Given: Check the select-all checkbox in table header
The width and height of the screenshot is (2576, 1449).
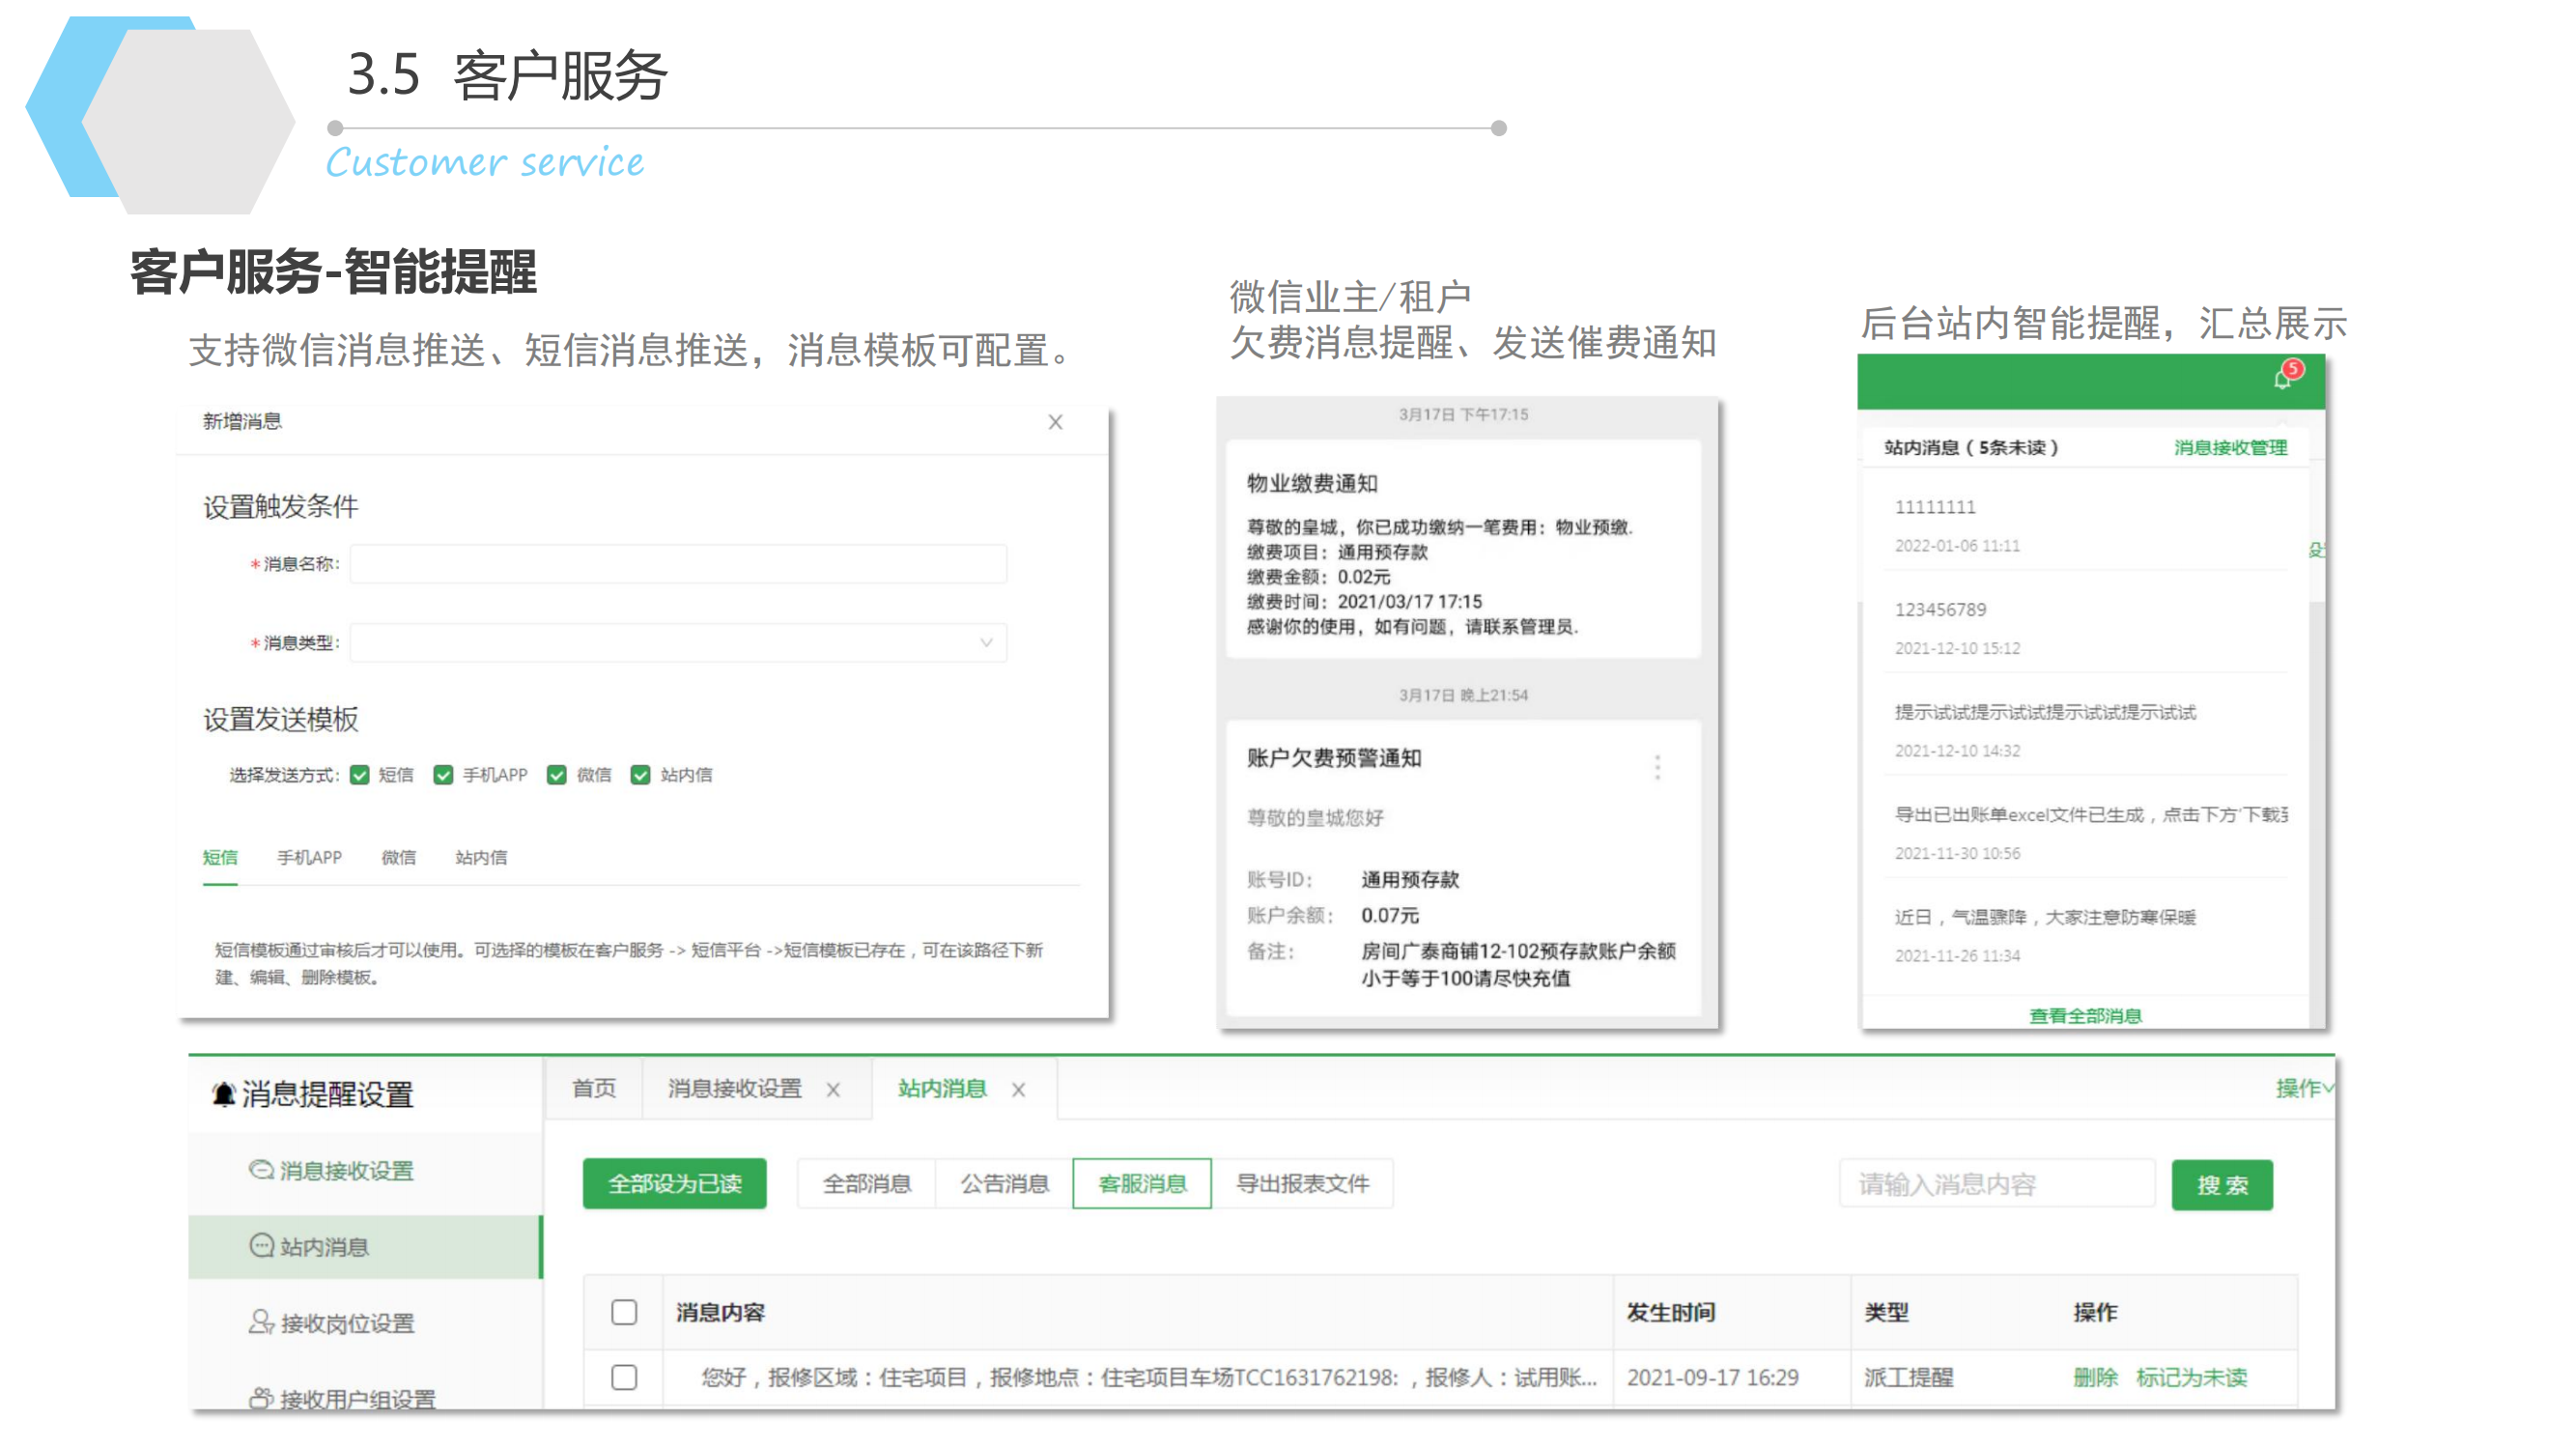Looking at the screenshot, I should (x=624, y=1311).
